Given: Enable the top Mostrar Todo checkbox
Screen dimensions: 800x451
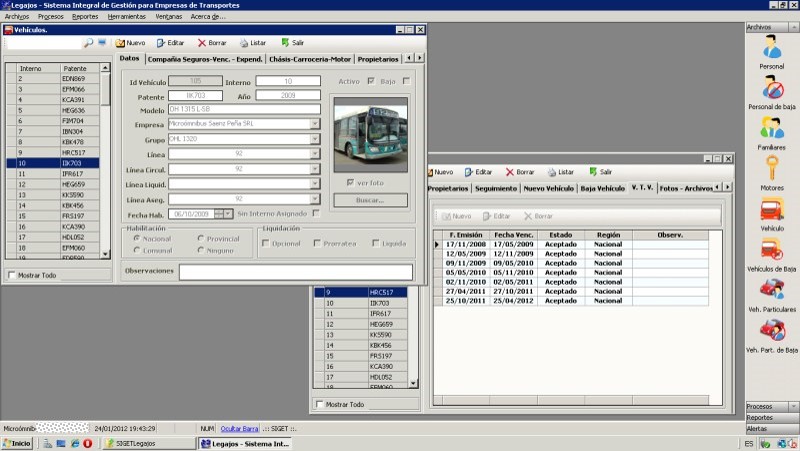Looking at the screenshot, I should (12, 275).
